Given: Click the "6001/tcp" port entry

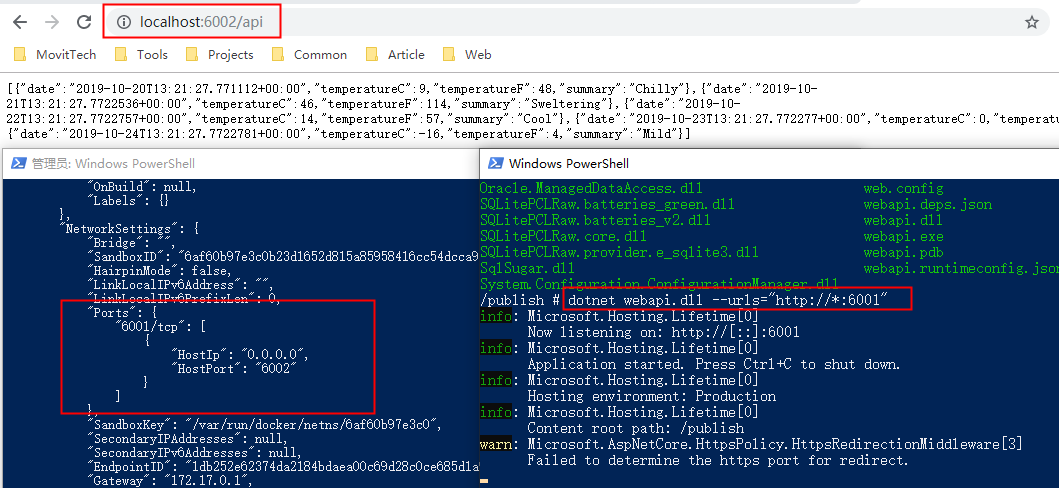Looking at the screenshot, I should pos(162,326).
